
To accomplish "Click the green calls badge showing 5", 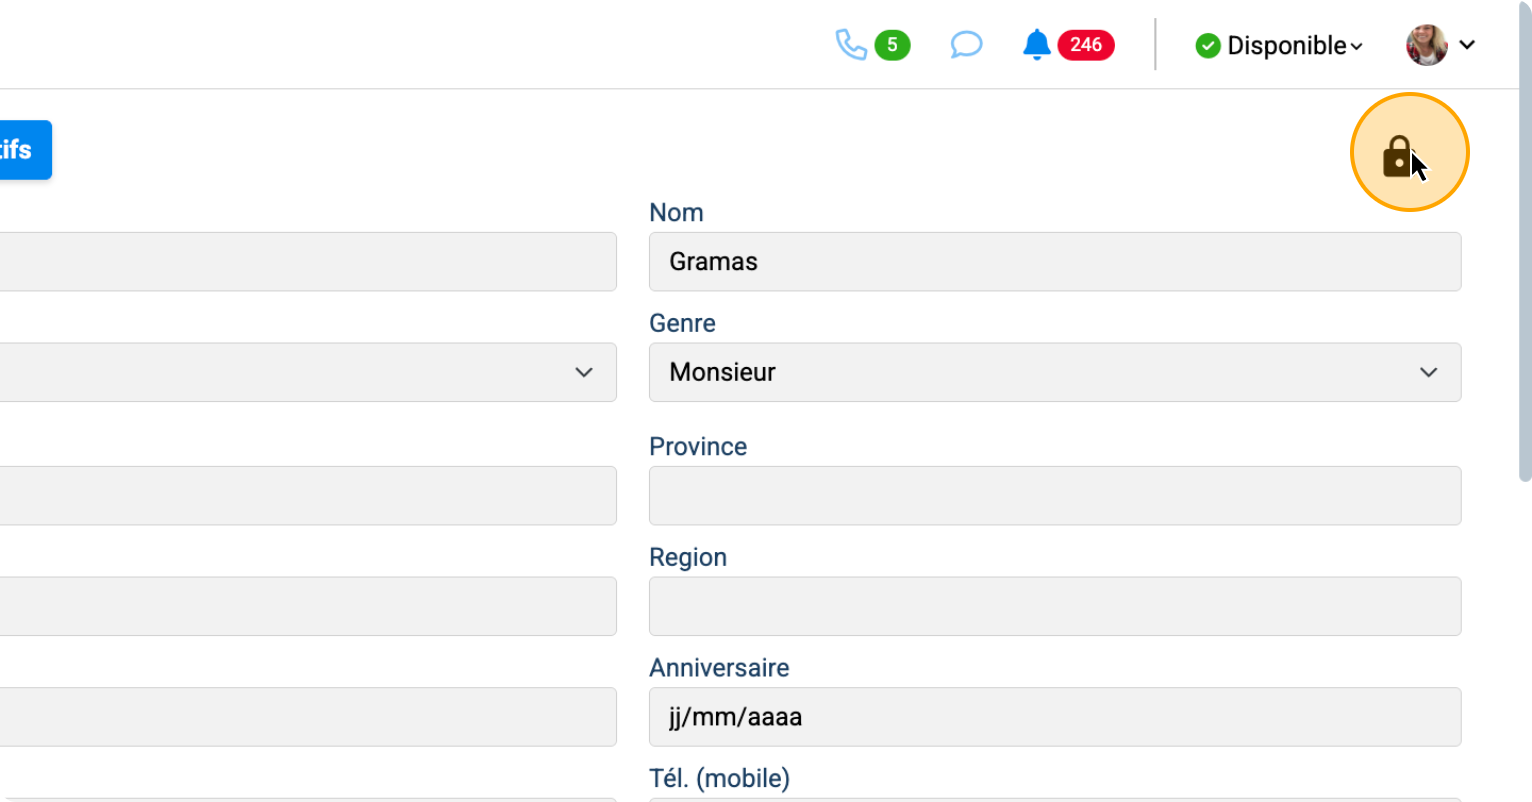I will pyautogui.click(x=892, y=45).
